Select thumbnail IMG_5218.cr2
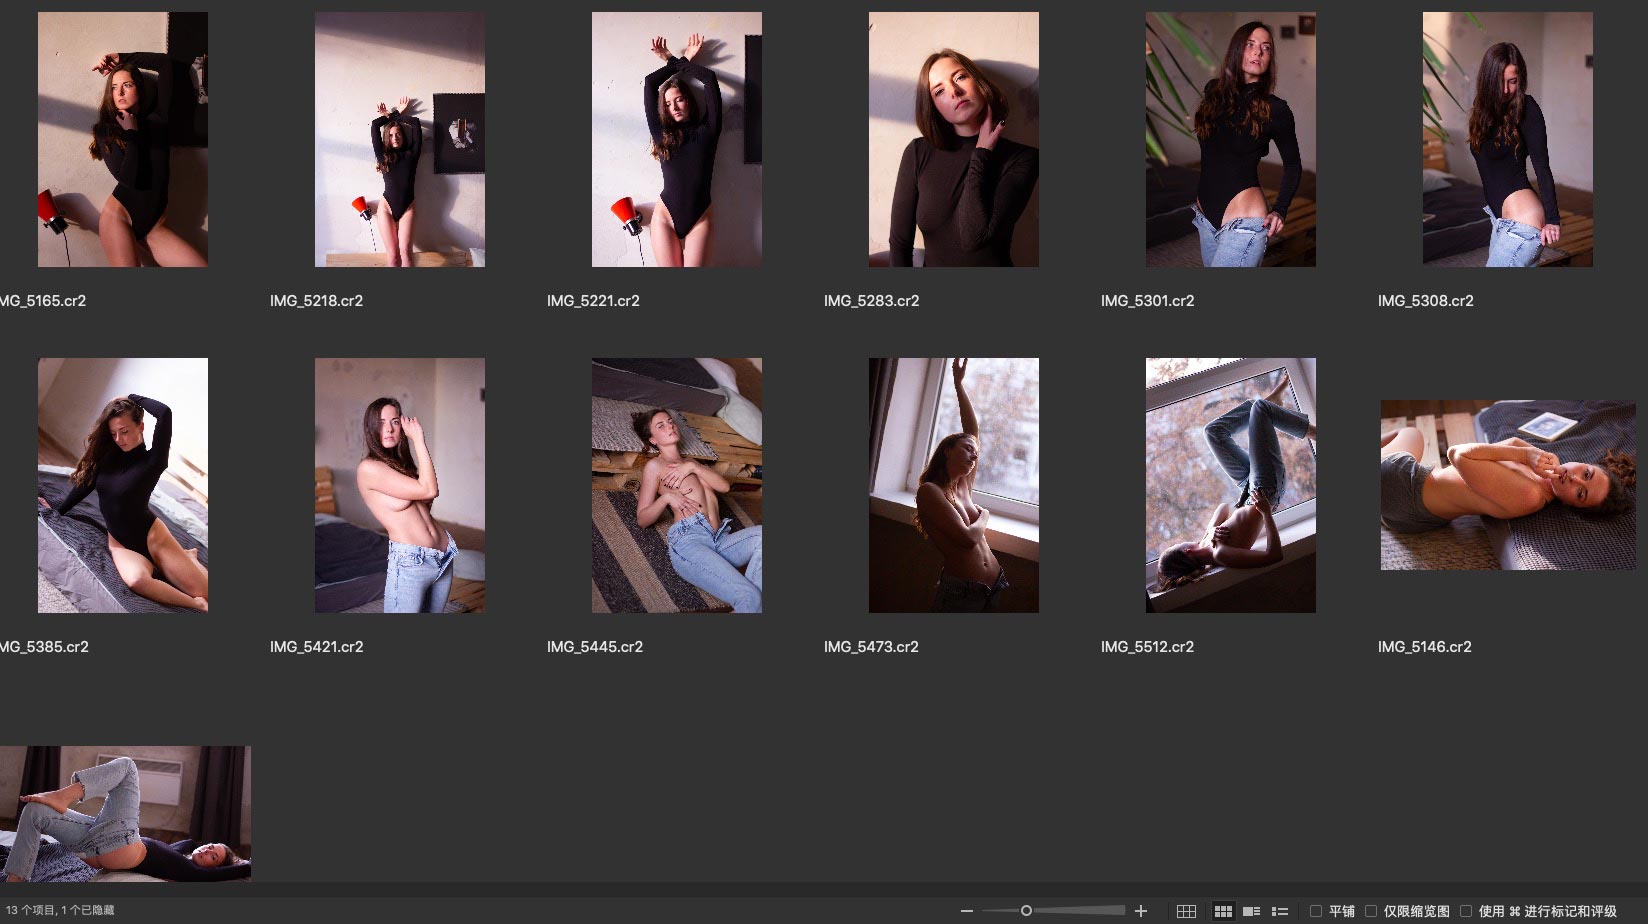 tap(399, 139)
